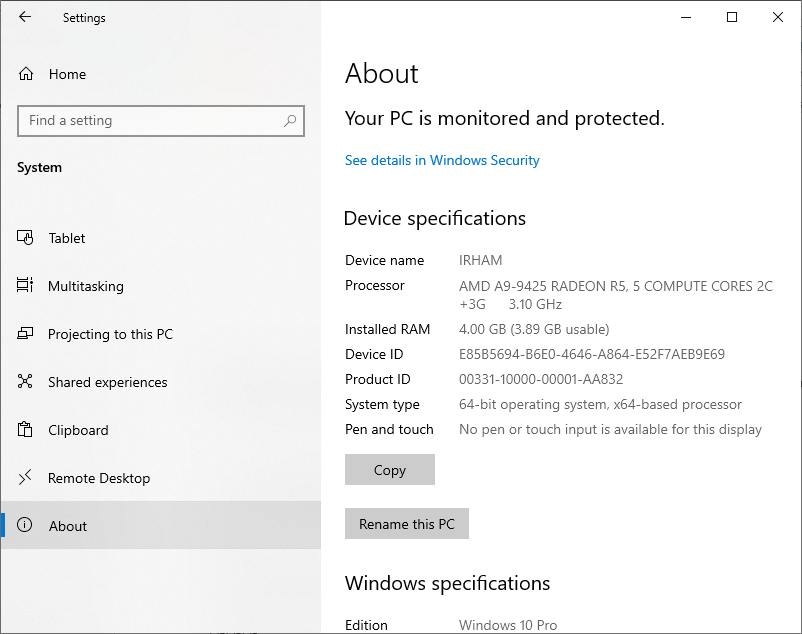Go to Multitasking settings
The image size is (802, 634).
pos(161,286)
